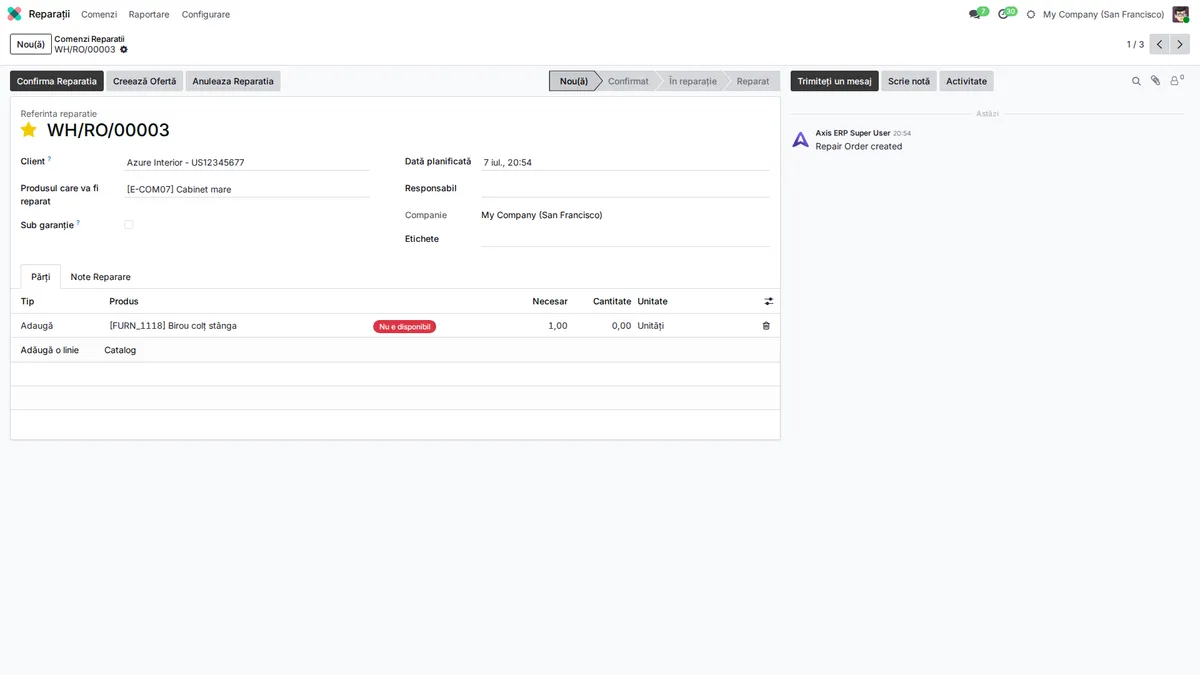
Task: Open the Raportare menu
Action: [x=149, y=14]
